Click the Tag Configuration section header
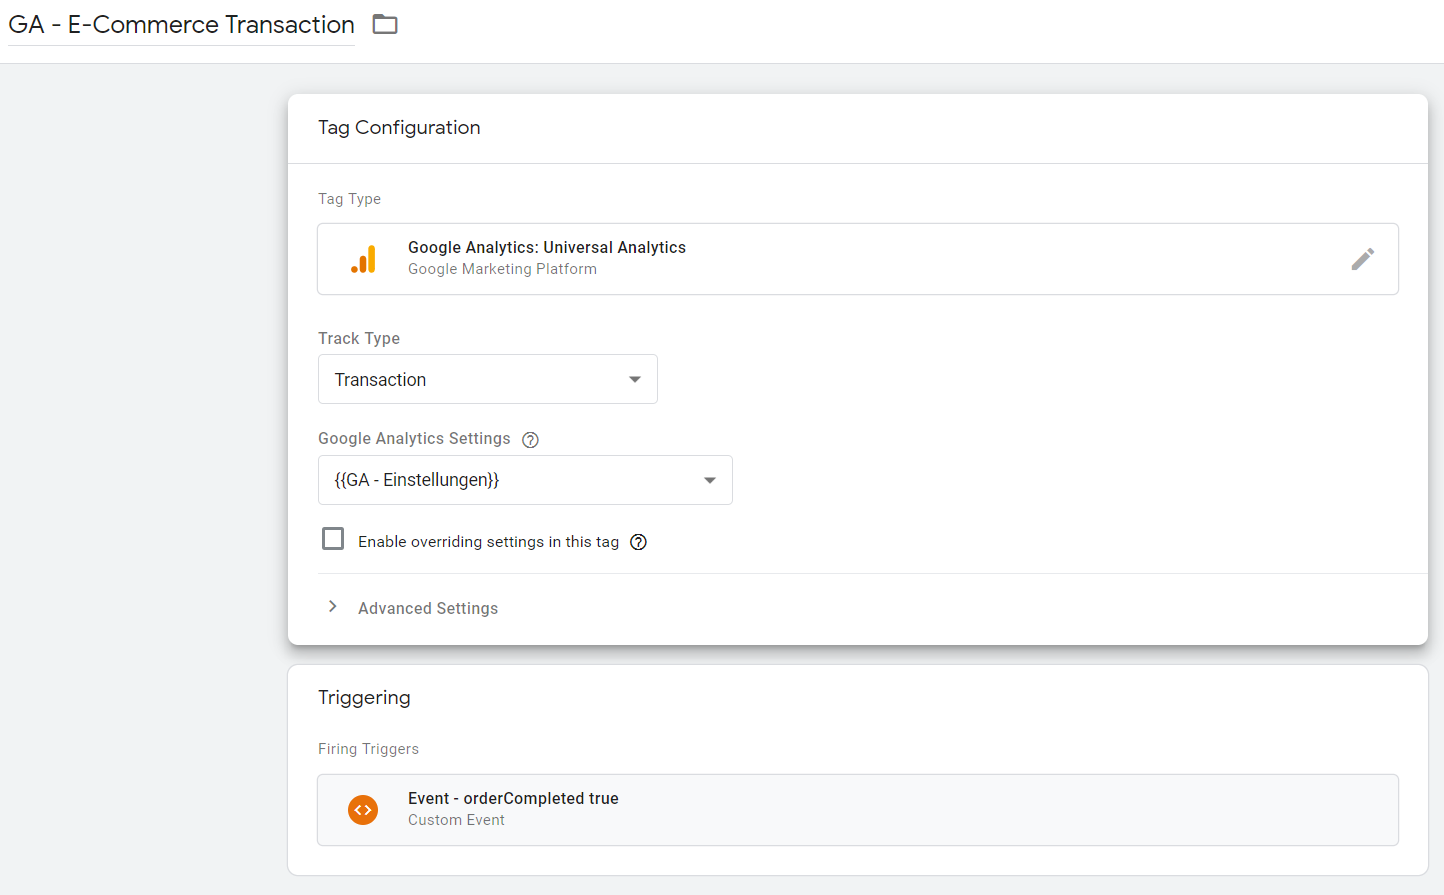Image resolution: width=1444 pixels, height=895 pixels. click(399, 127)
